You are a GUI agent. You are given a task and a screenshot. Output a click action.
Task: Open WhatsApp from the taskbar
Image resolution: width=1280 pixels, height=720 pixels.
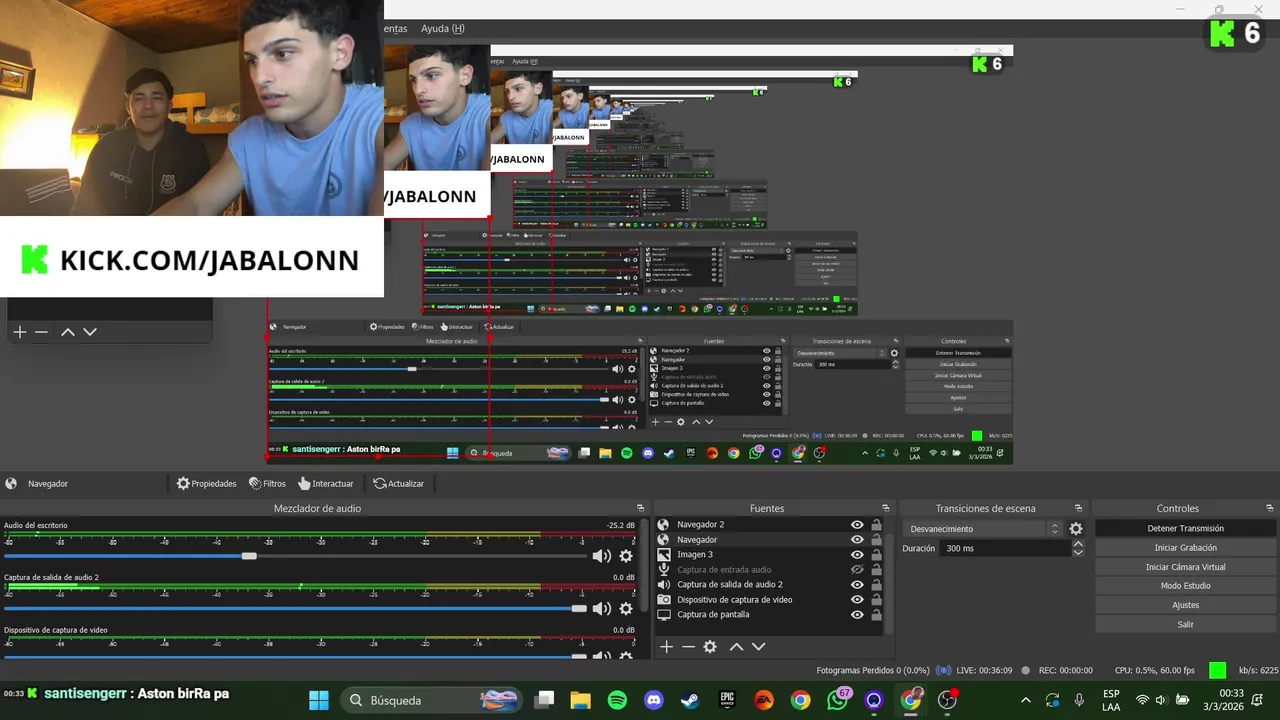tap(837, 700)
